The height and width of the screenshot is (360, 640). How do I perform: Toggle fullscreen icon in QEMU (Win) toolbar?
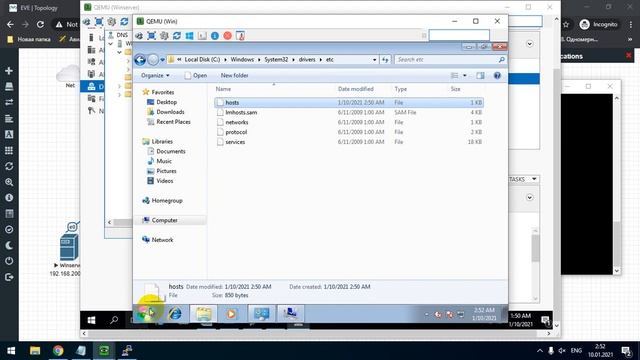coord(151,36)
